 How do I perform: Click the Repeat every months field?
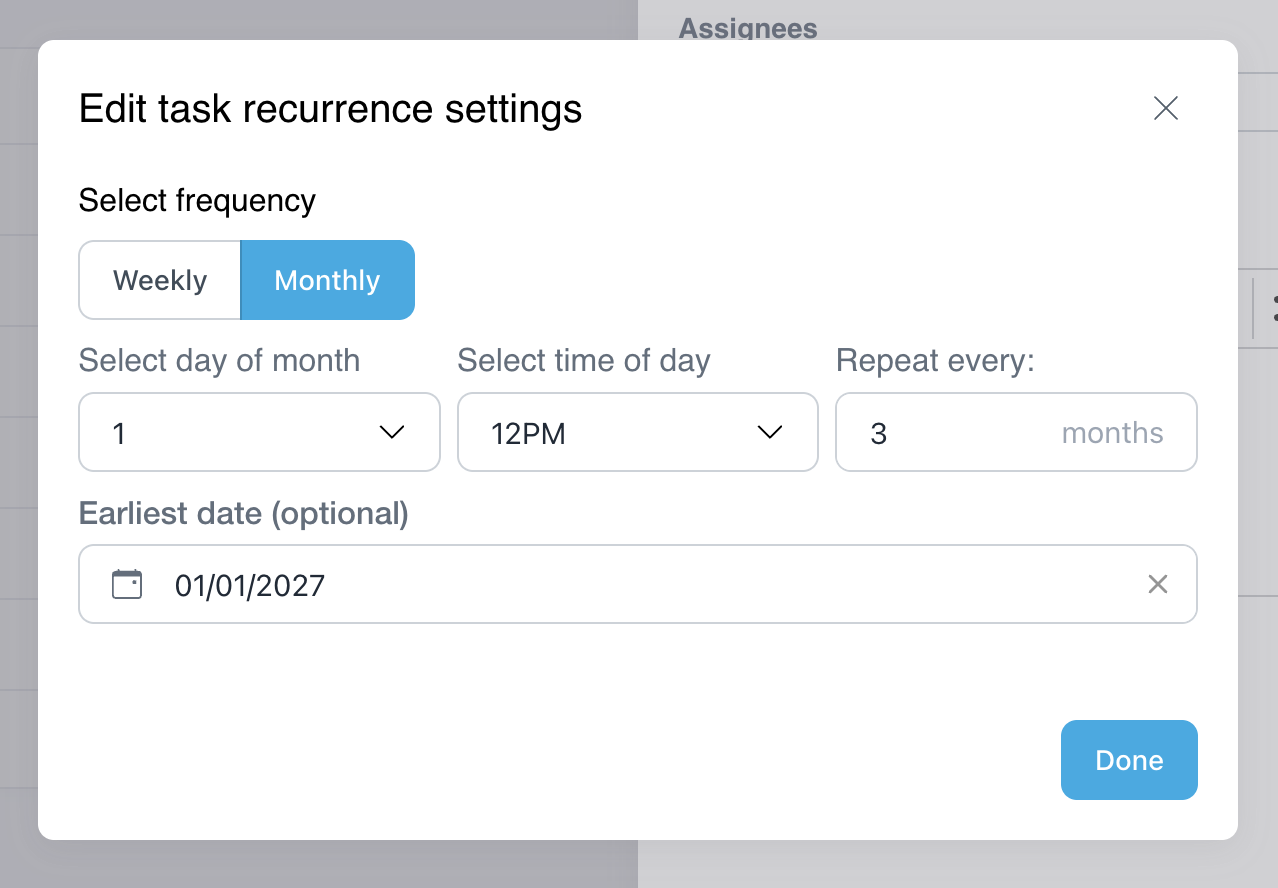[1016, 432]
